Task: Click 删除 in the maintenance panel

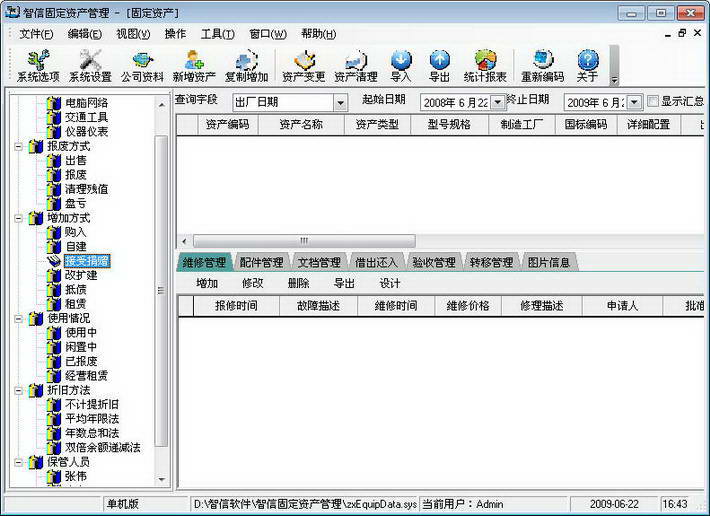Action: pos(298,283)
